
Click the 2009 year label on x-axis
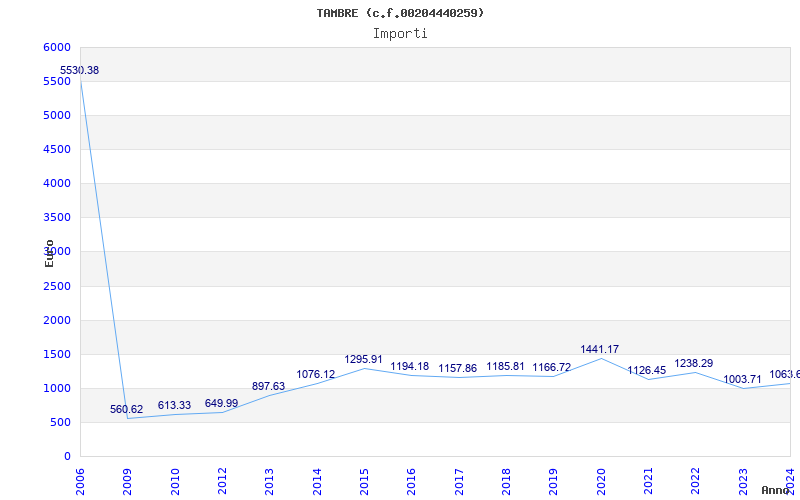pyautogui.click(x=128, y=481)
